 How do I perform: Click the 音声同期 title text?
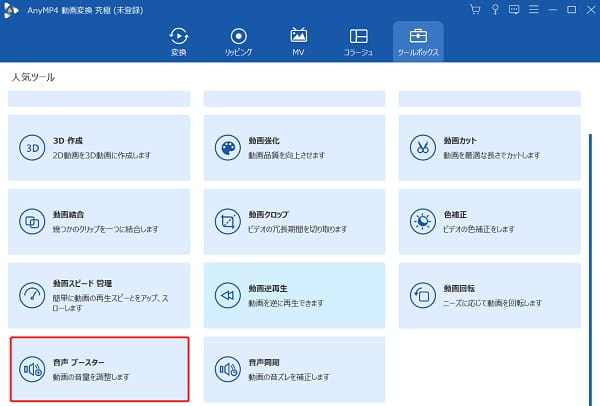(264, 362)
